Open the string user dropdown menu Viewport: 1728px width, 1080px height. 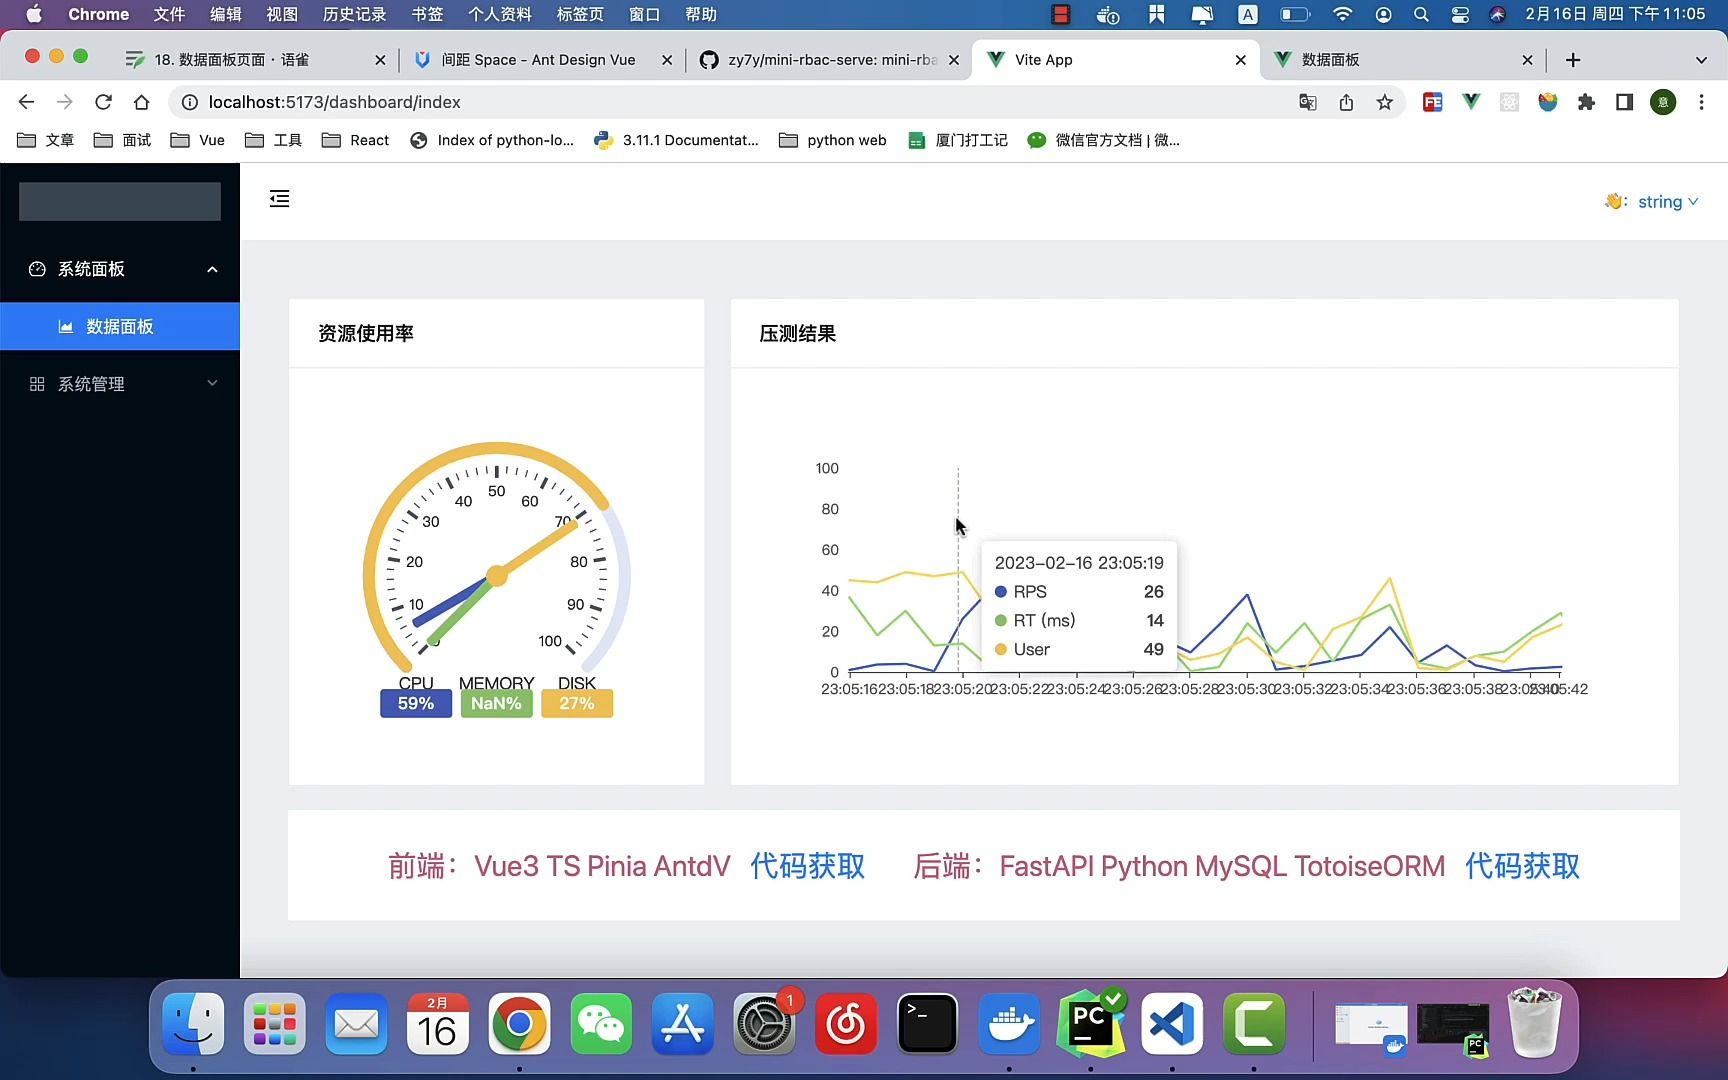pos(1660,201)
